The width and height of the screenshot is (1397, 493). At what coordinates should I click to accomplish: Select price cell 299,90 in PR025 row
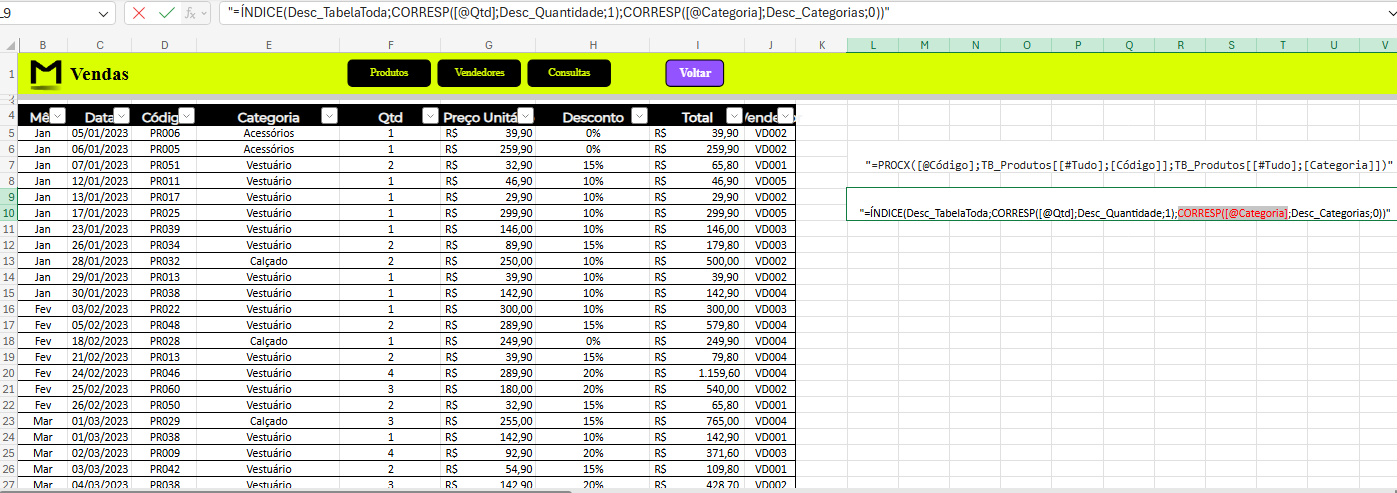coord(489,213)
